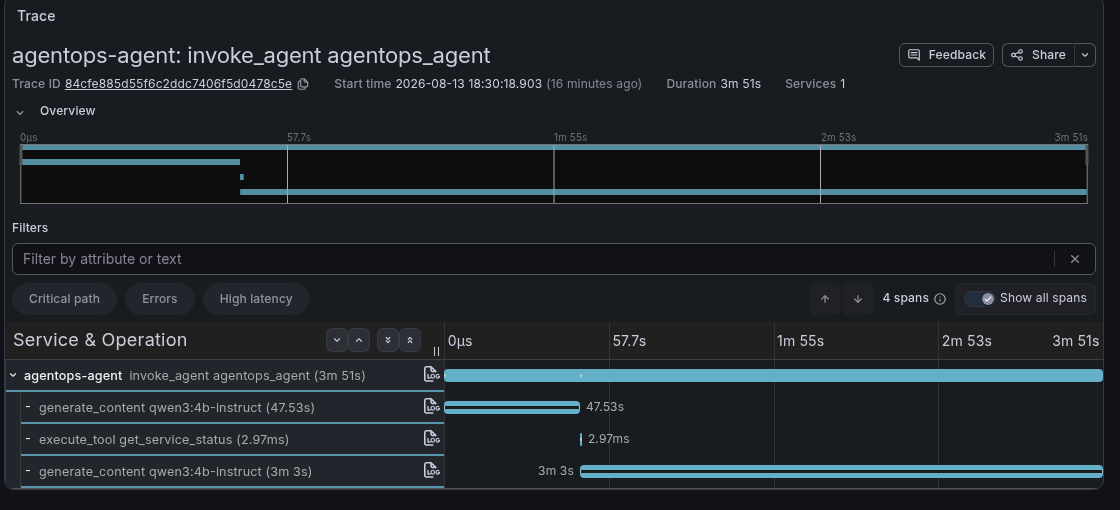1120x510 pixels.
Task: Collapse one level of spans
Action: [x=359, y=340]
